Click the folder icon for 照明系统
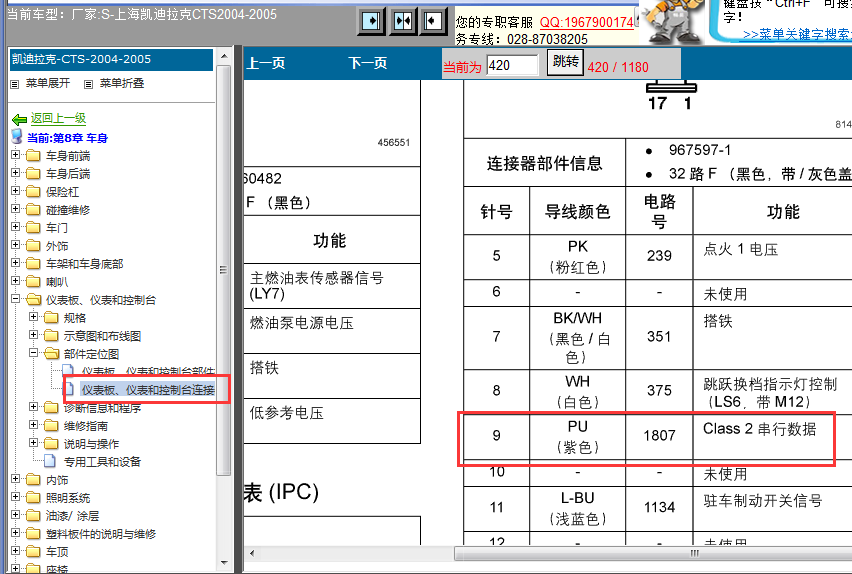Viewport: 852px width, 574px height. 33,498
